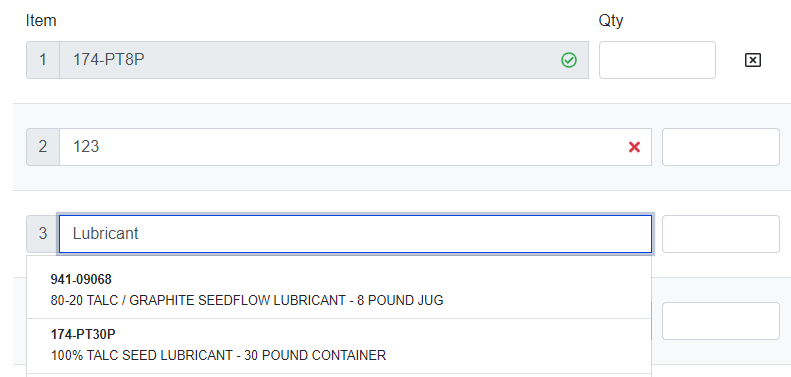Click the row number 3 label
The image size is (791, 377).
pyautogui.click(x=43, y=234)
